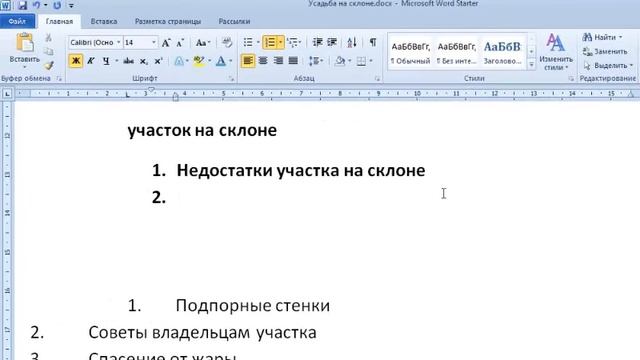Switch to the Вставка tab
This screenshot has height=360, width=640.
[x=104, y=21]
